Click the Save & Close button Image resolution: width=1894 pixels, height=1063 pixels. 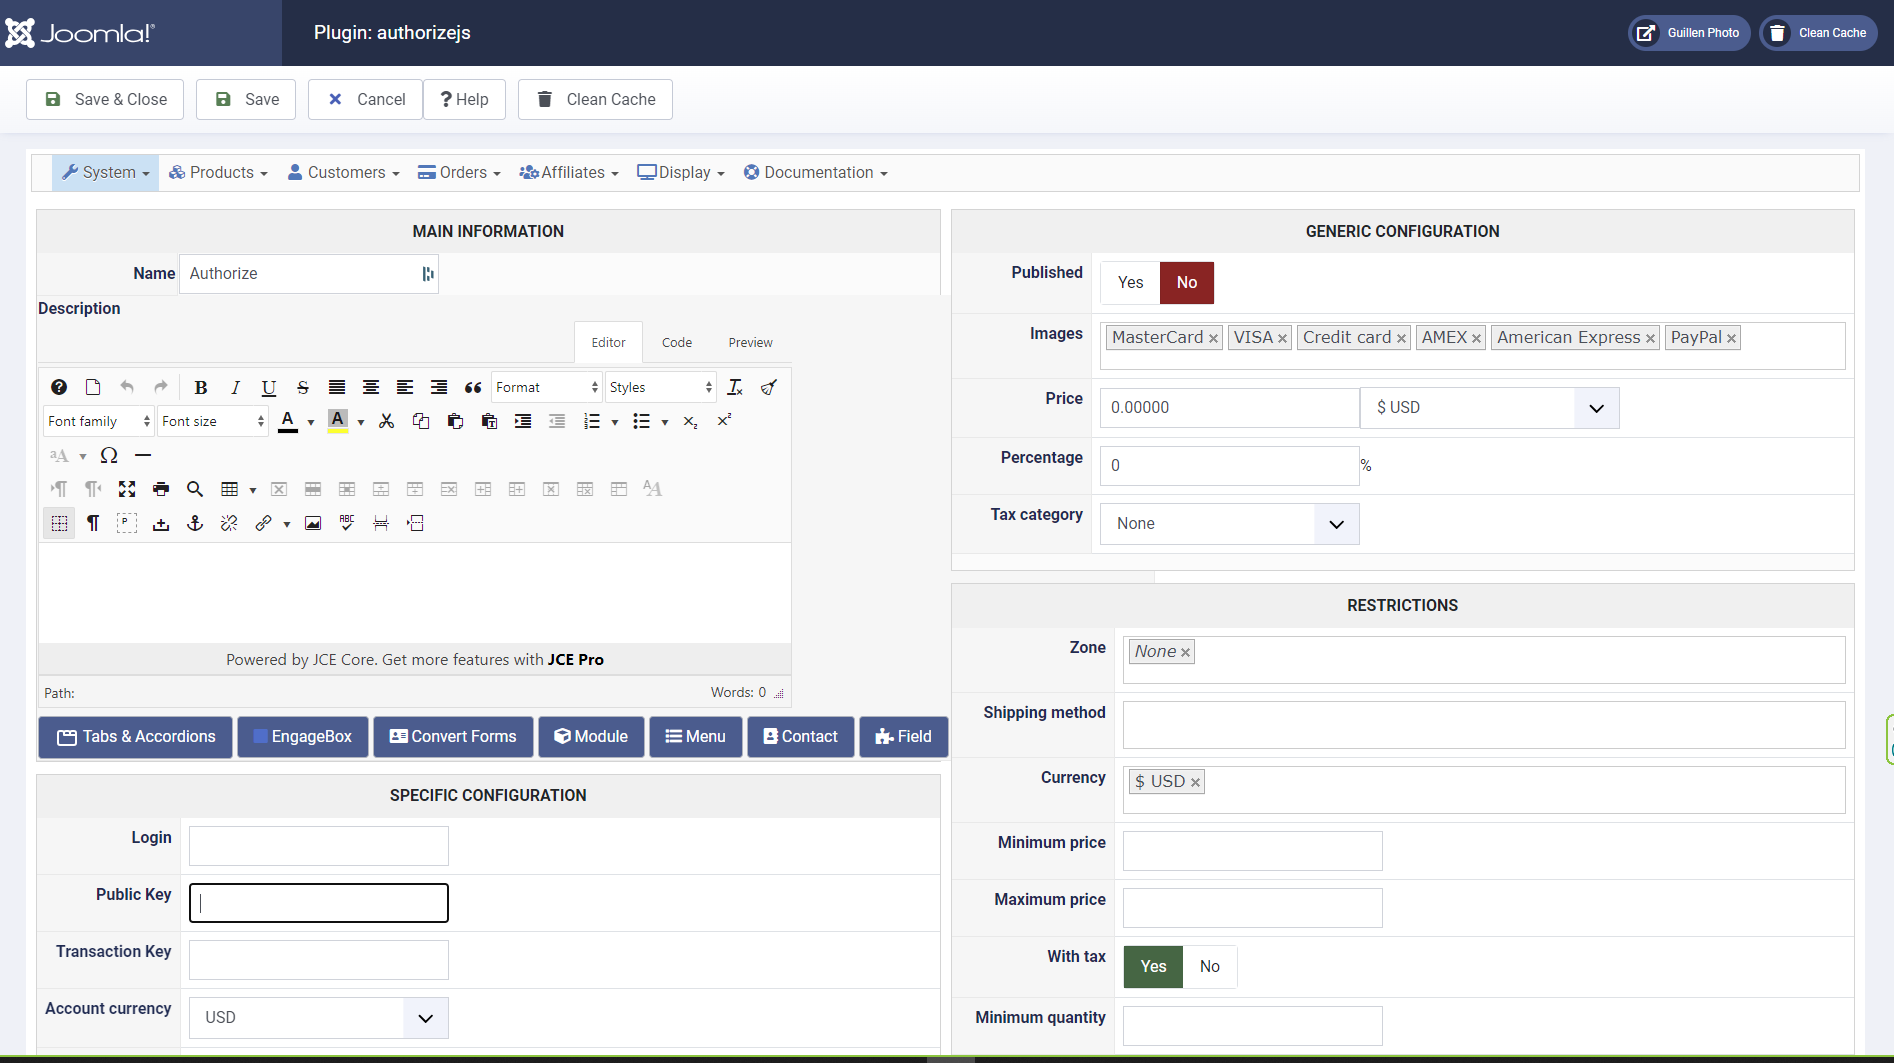105,100
